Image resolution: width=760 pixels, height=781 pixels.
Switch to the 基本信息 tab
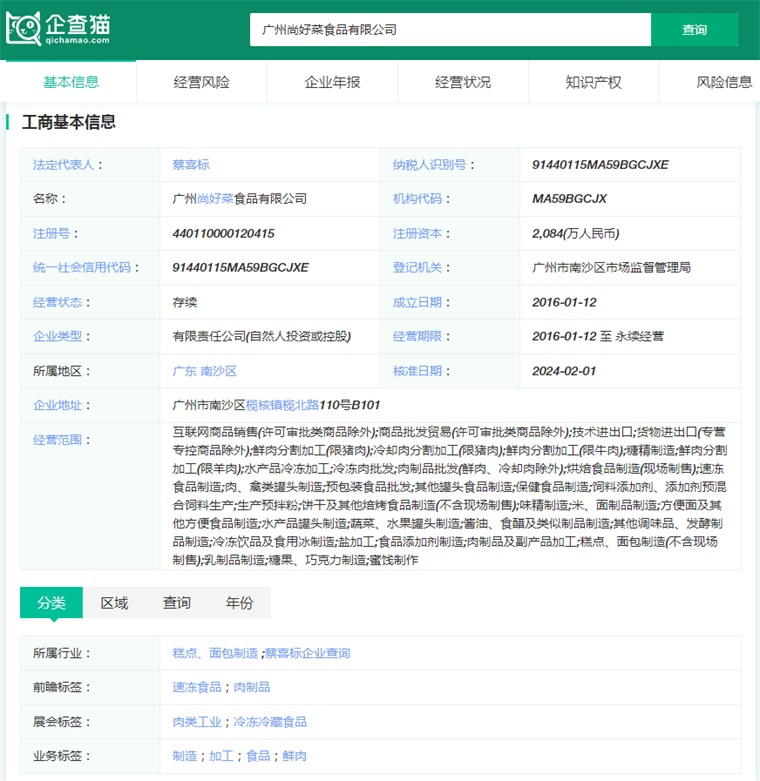(x=71, y=82)
